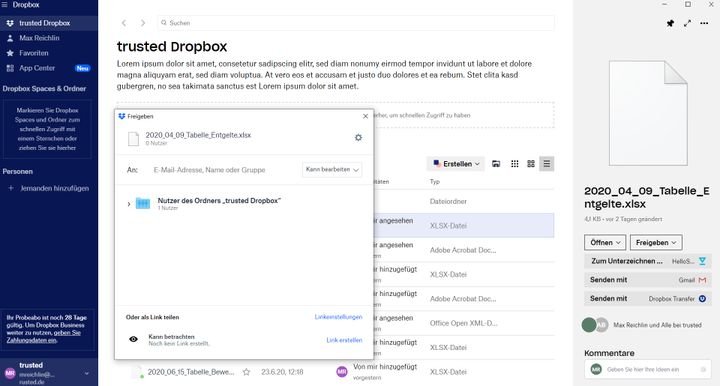720x386 pixels.
Task: Select the Dateiordner type row
Action: pos(448,201)
